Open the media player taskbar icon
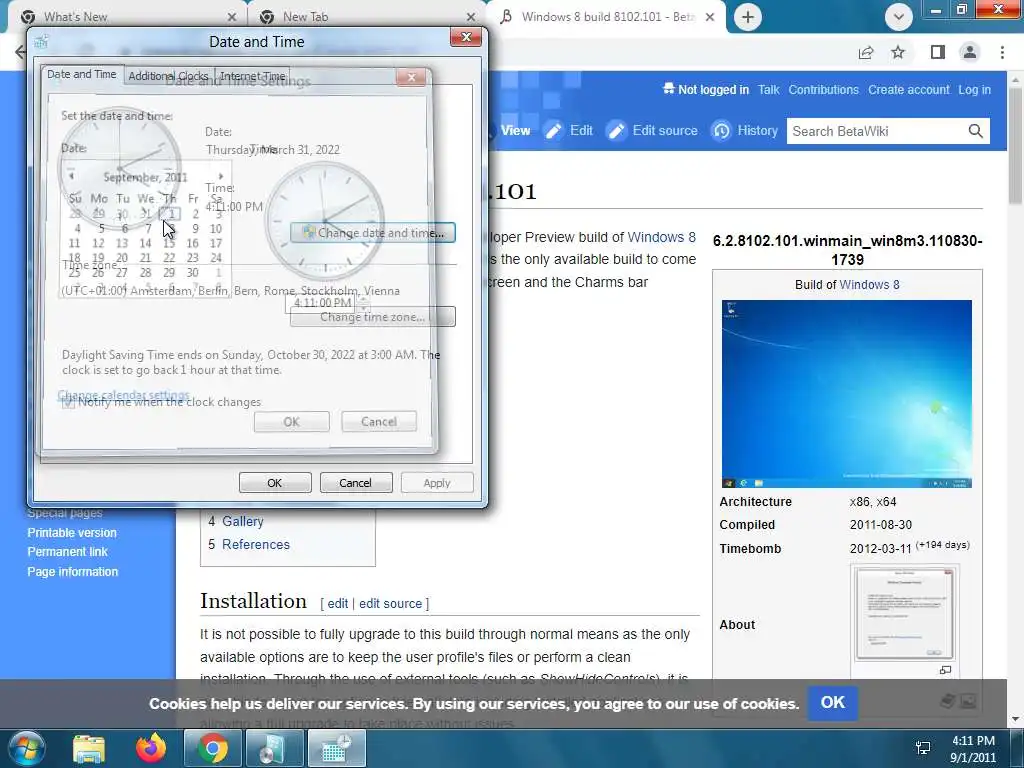Image resolution: width=1024 pixels, height=768 pixels. click(x=273, y=748)
